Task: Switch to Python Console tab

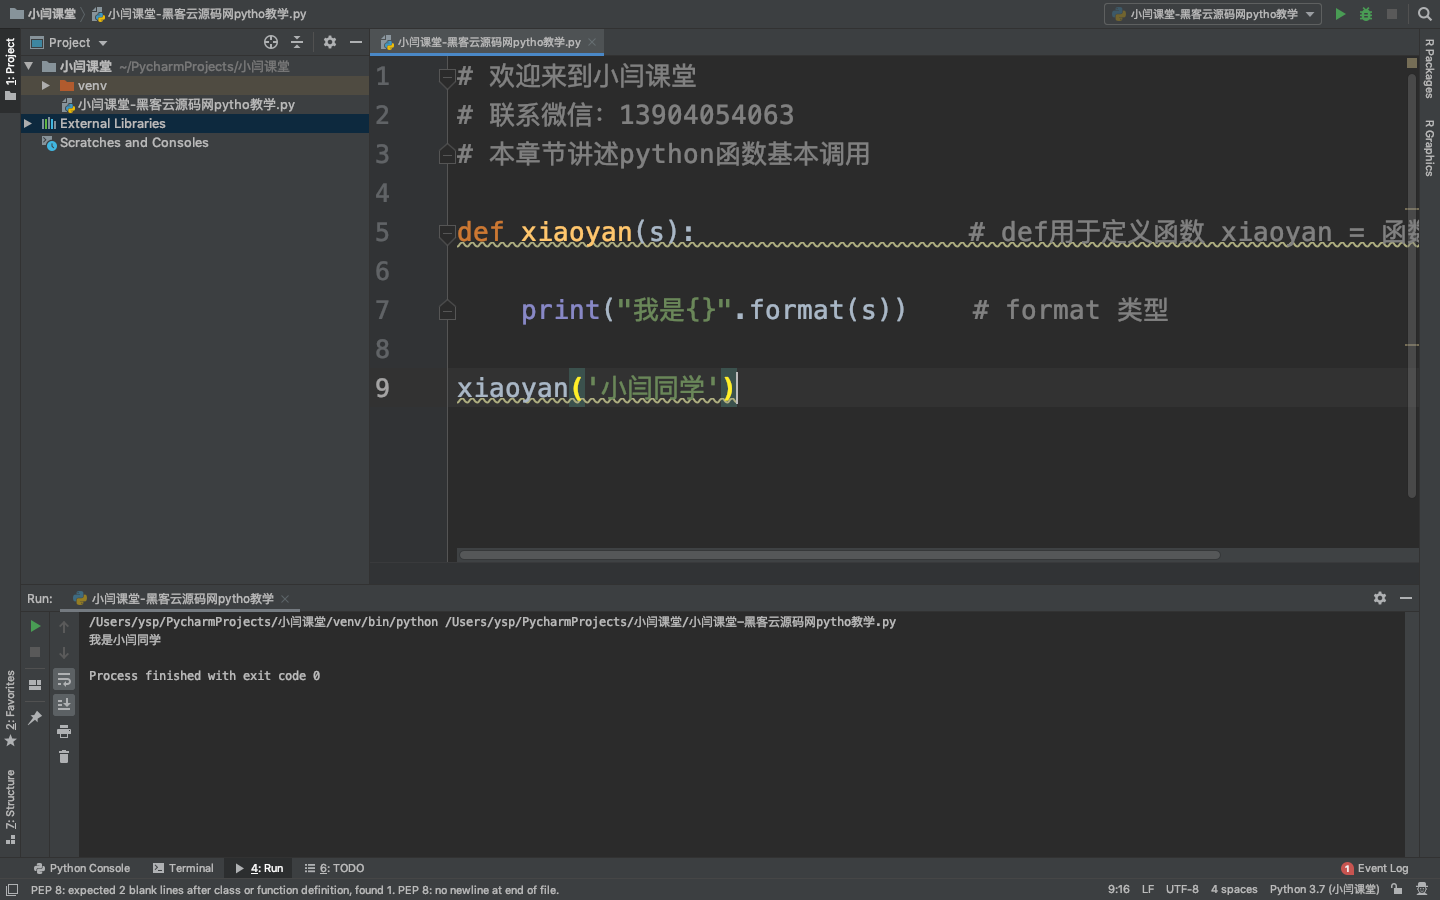Action: tap(82, 868)
